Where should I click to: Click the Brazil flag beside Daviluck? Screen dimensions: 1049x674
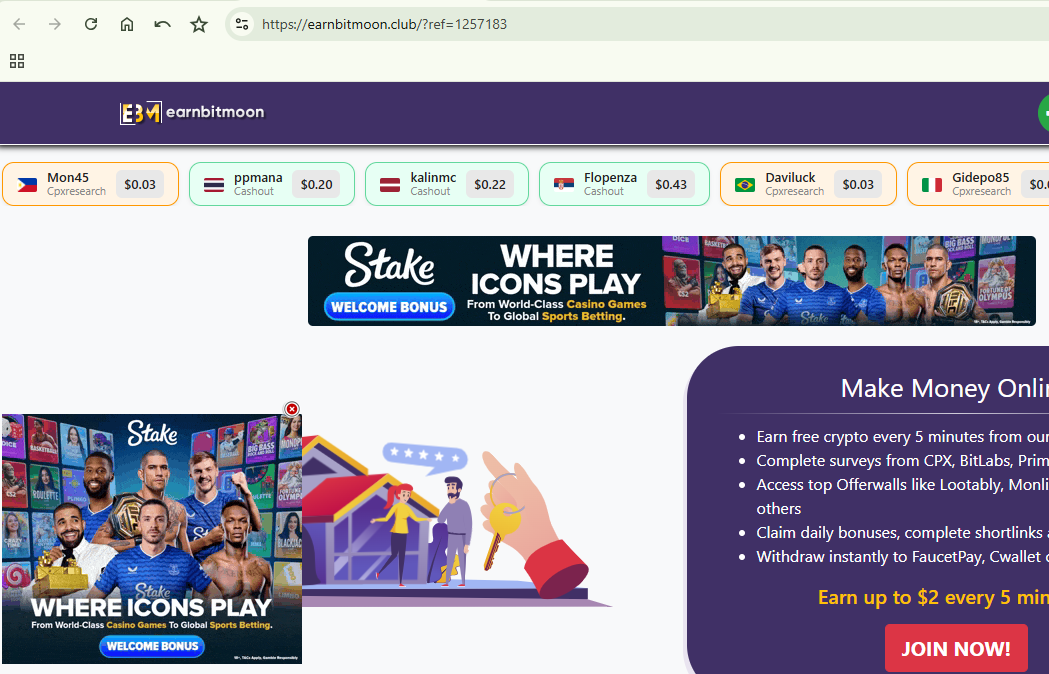(x=745, y=185)
